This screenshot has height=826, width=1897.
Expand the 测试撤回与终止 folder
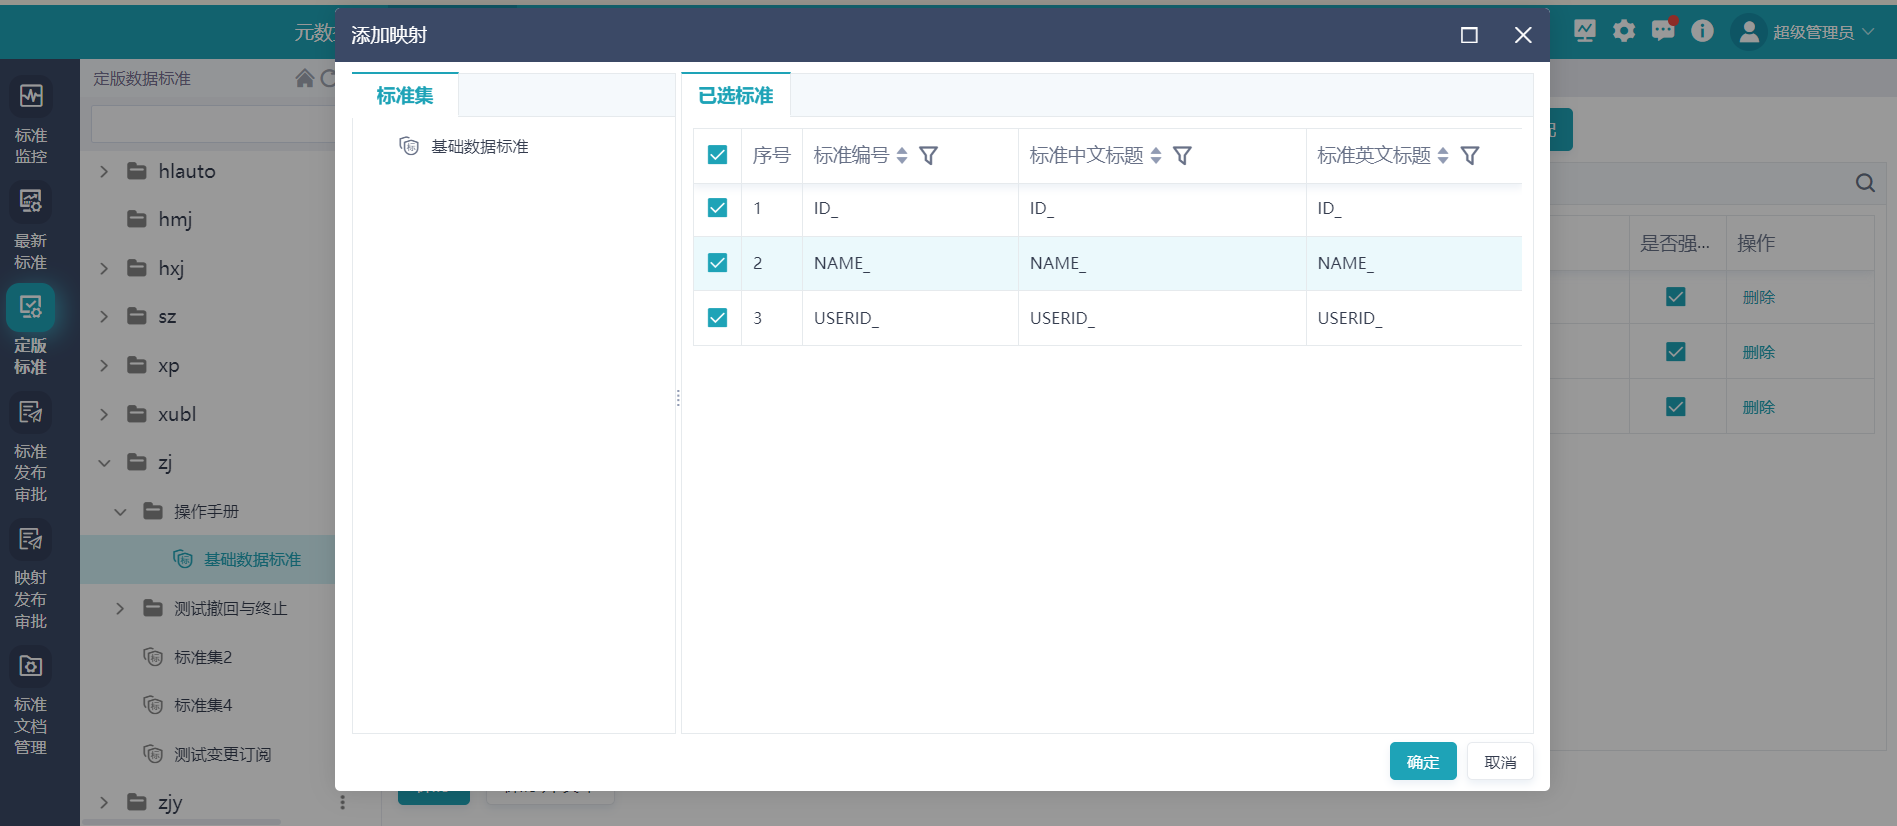point(120,609)
